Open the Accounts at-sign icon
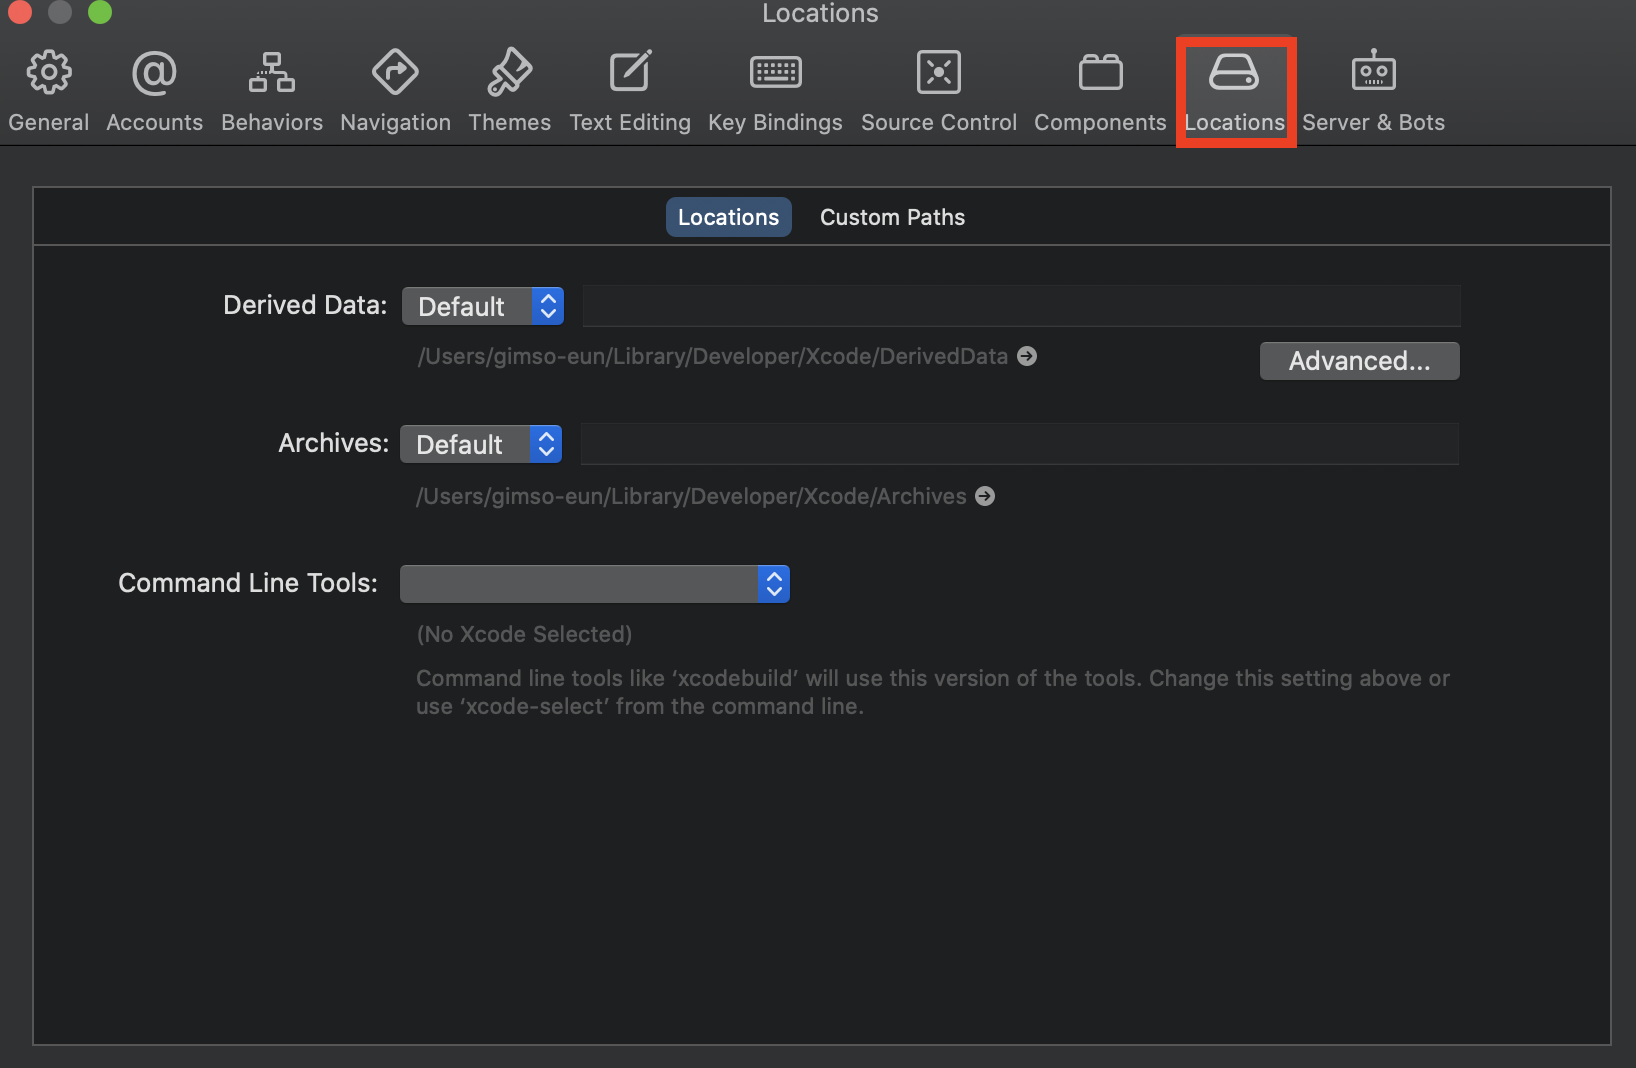This screenshot has width=1636, height=1068. coord(154,72)
